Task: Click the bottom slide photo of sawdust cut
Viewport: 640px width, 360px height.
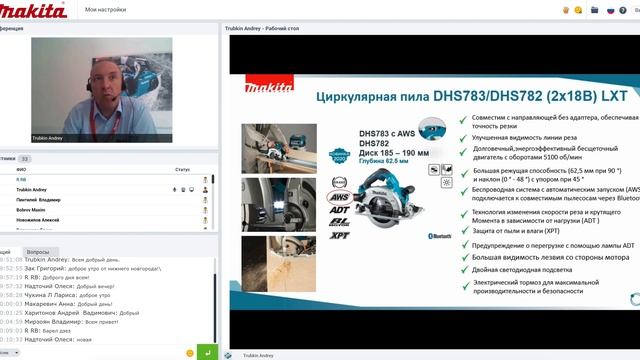Action: [279, 264]
